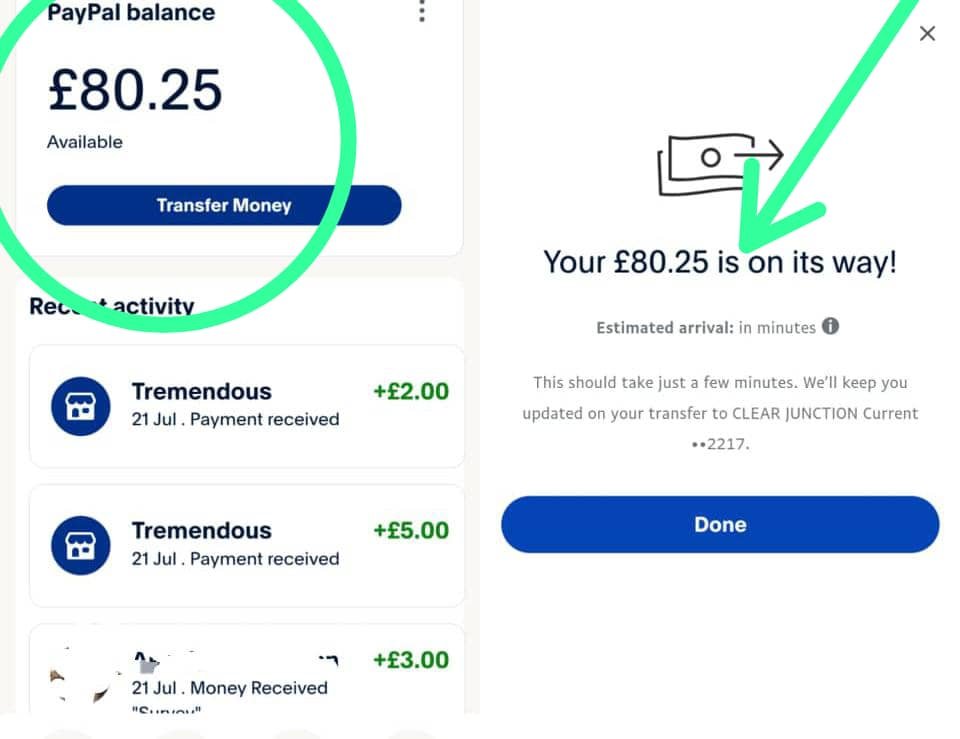The image size is (960, 739).
Task: Click the +£3.00 amount
Action: click(411, 660)
